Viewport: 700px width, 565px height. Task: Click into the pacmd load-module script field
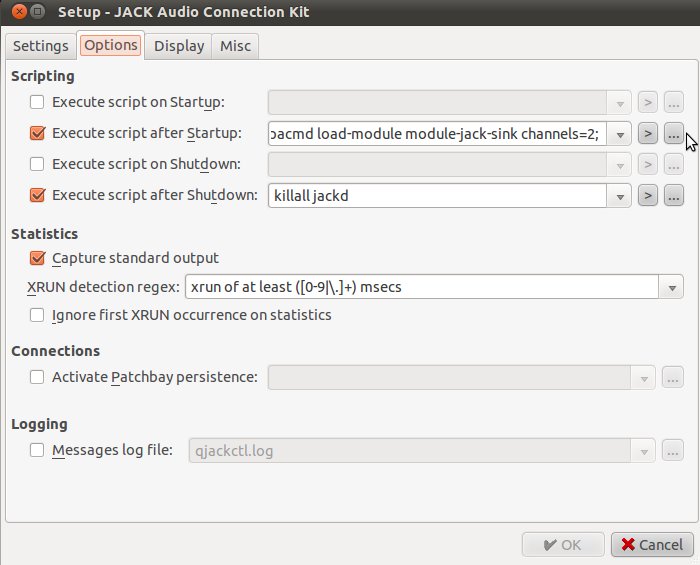pos(437,133)
